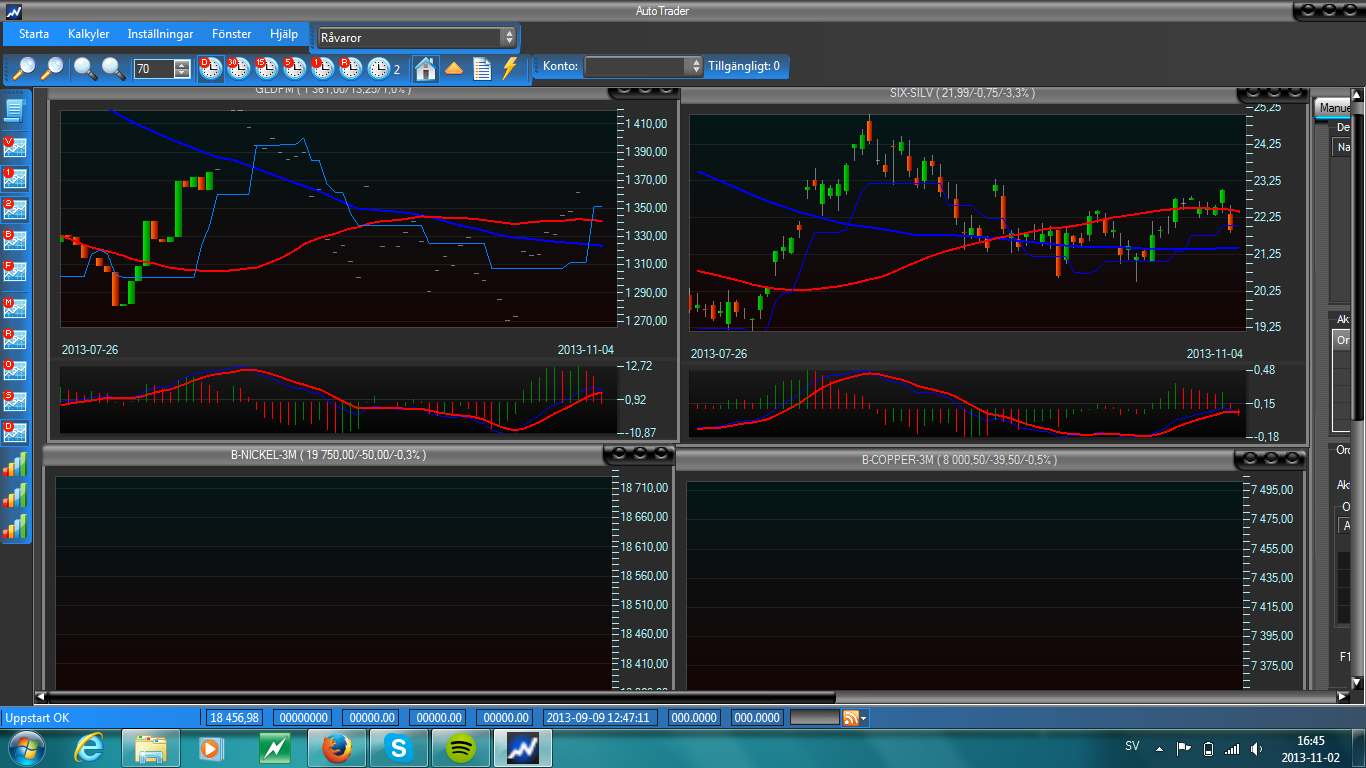The width and height of the screenshot is (1366, 768).
Task: Click the yellow lightning bolt icon
Action: [510, 68]
